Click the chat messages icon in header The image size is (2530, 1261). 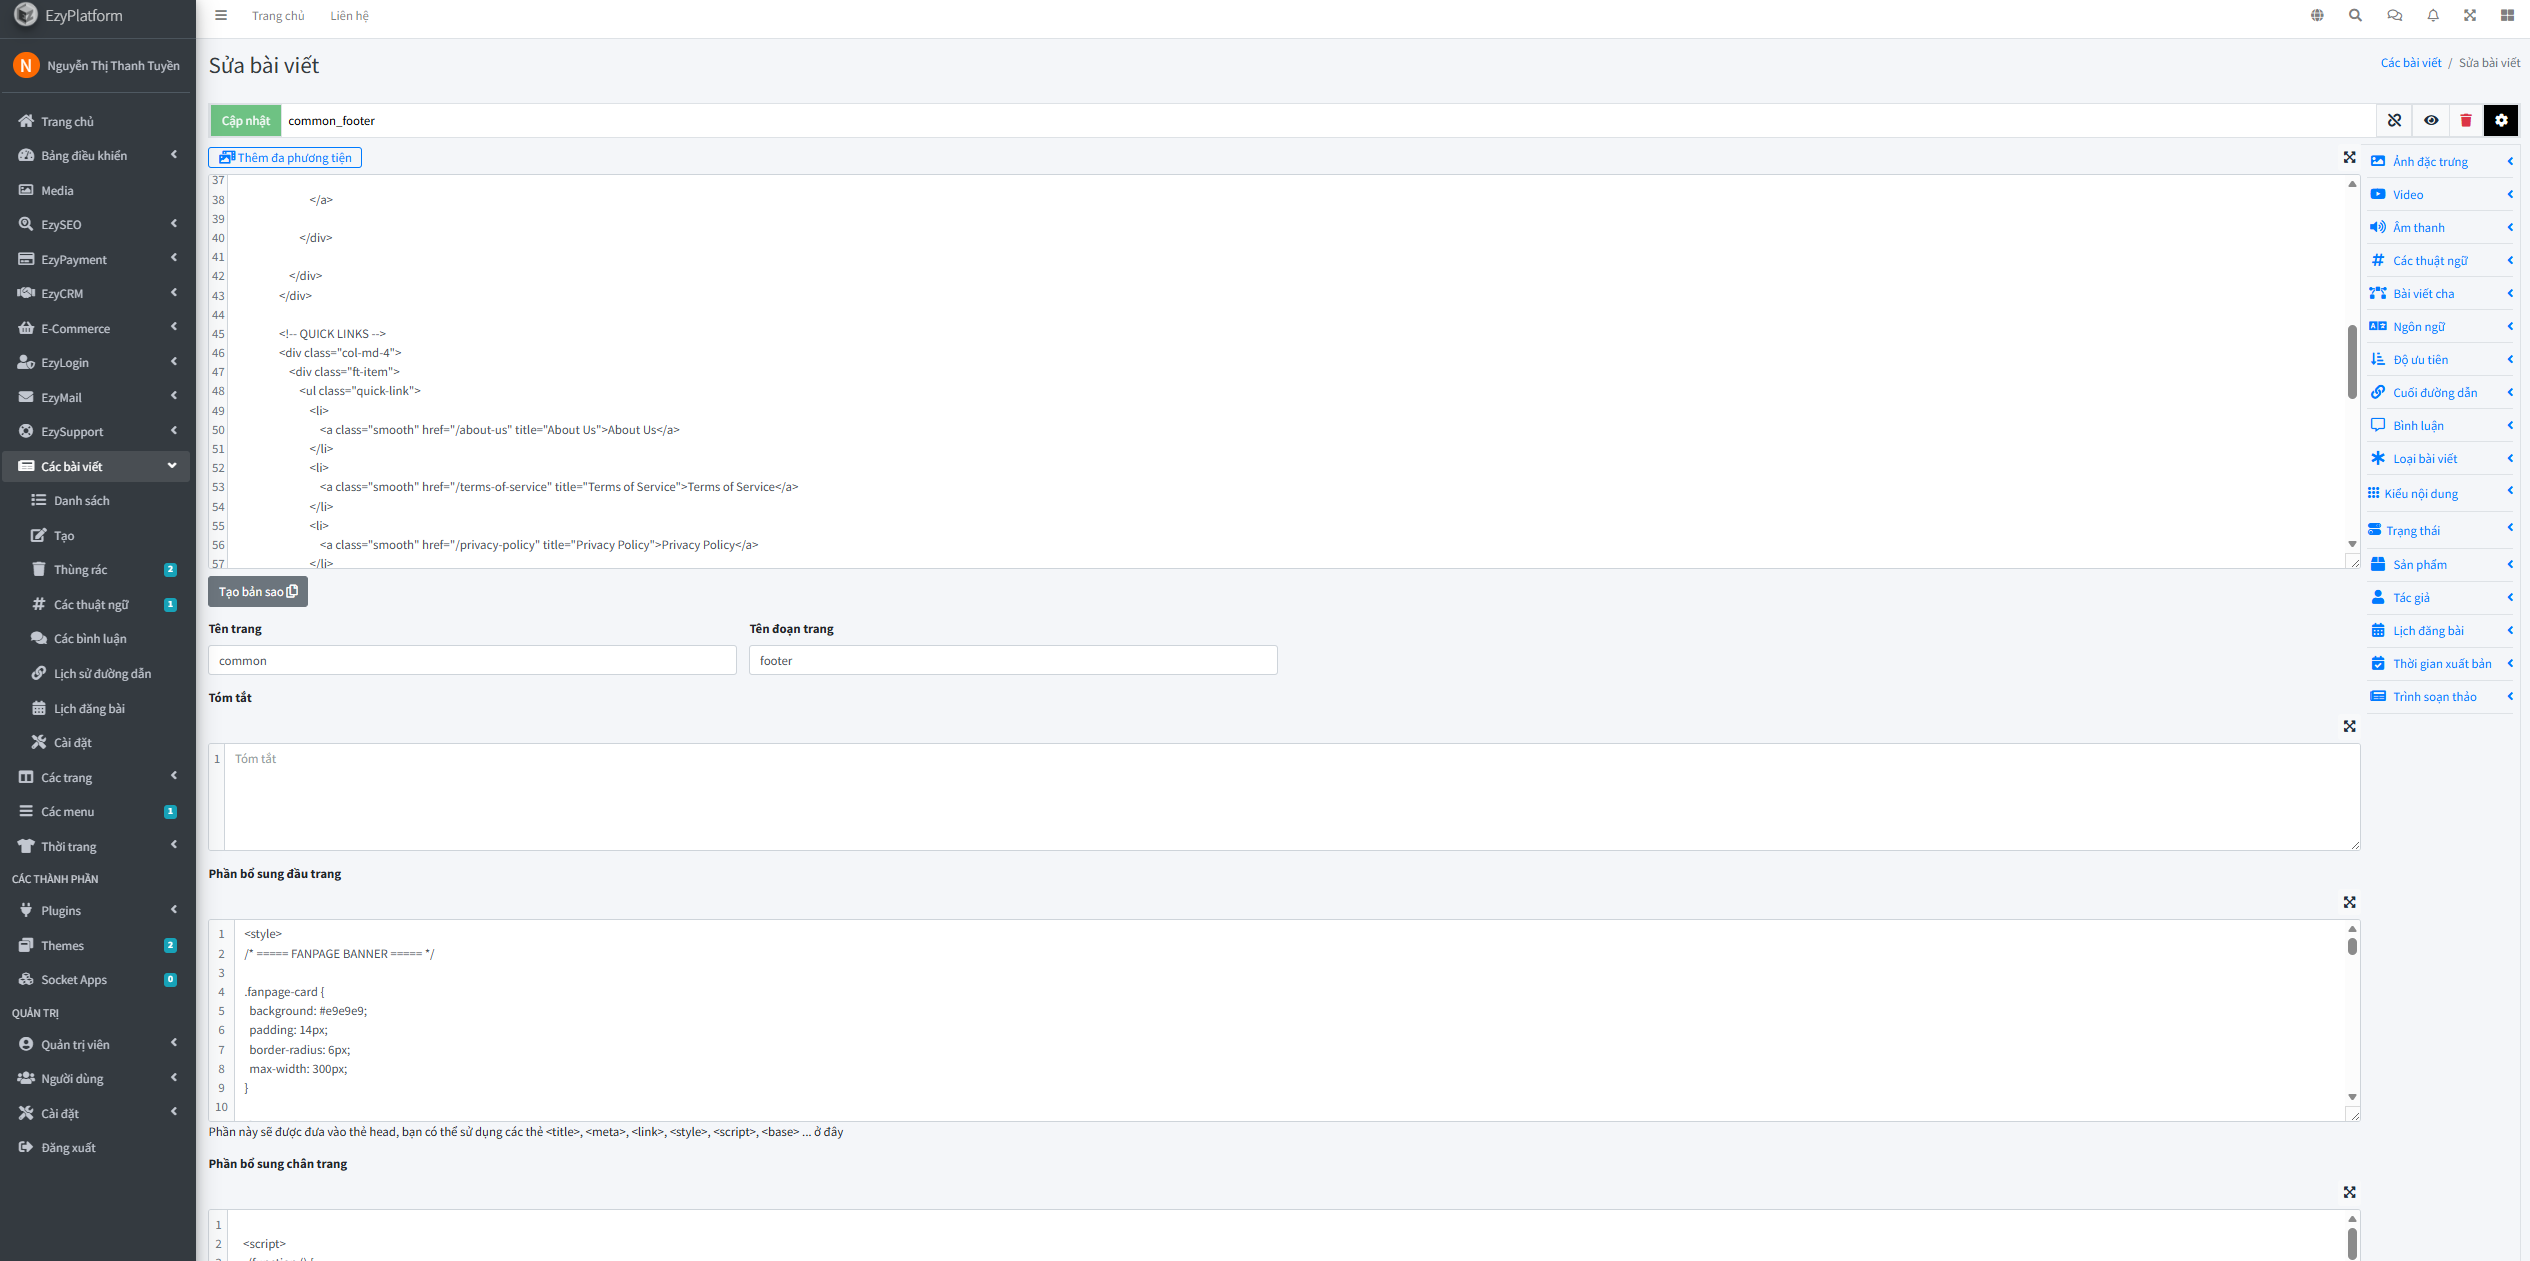[2394, 15]
